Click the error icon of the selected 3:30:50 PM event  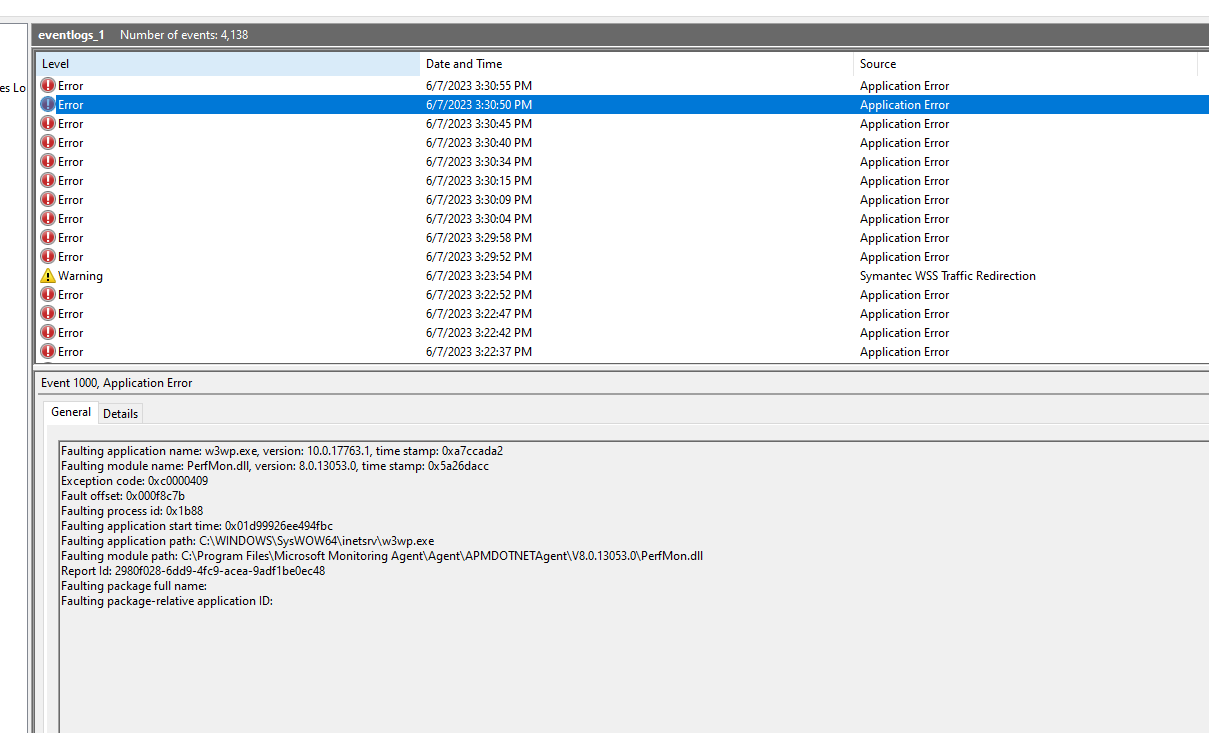(48, 105)
